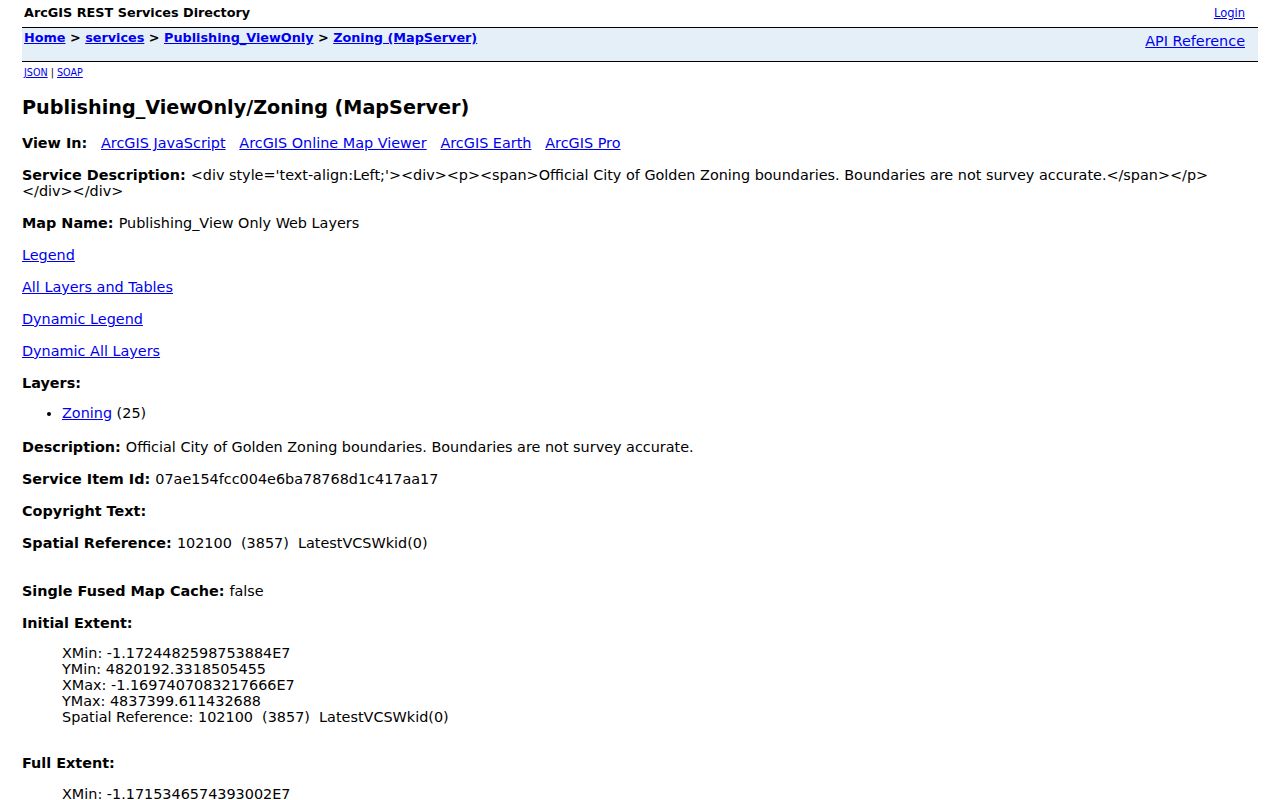
Task: Open the SOAP format link
Action: (x=70, y=72)
